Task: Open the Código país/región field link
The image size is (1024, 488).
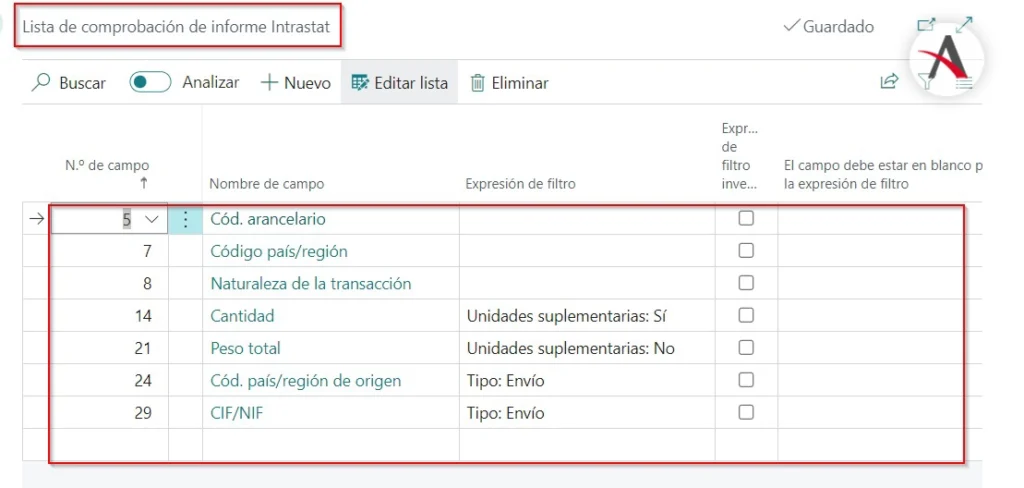Action: (x=279, y=251)
